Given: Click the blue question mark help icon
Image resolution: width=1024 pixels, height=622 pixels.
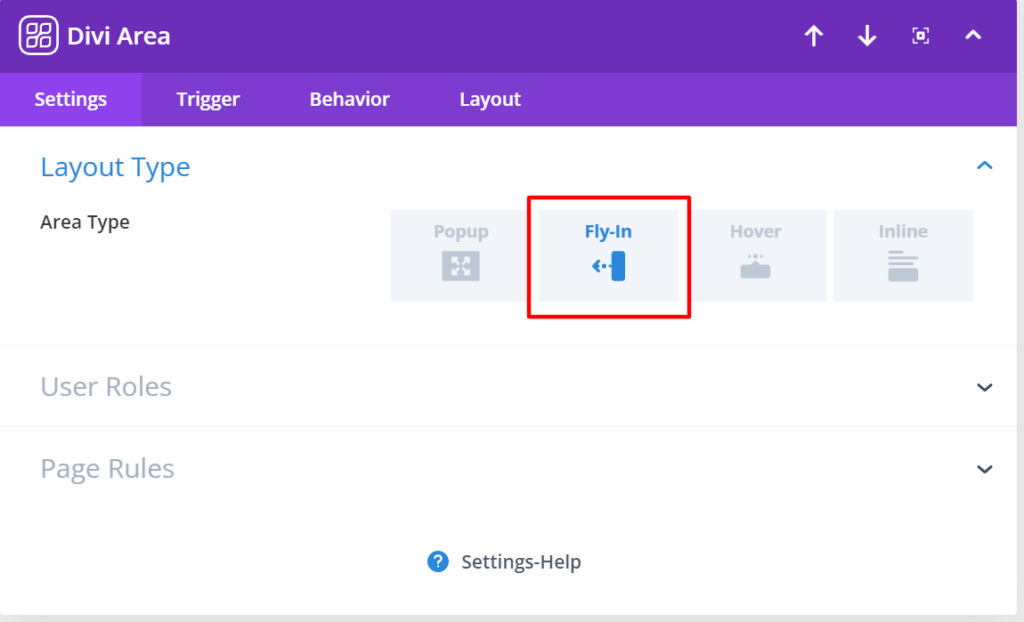Looking at the screenshot, I should (x=438, y=561).
